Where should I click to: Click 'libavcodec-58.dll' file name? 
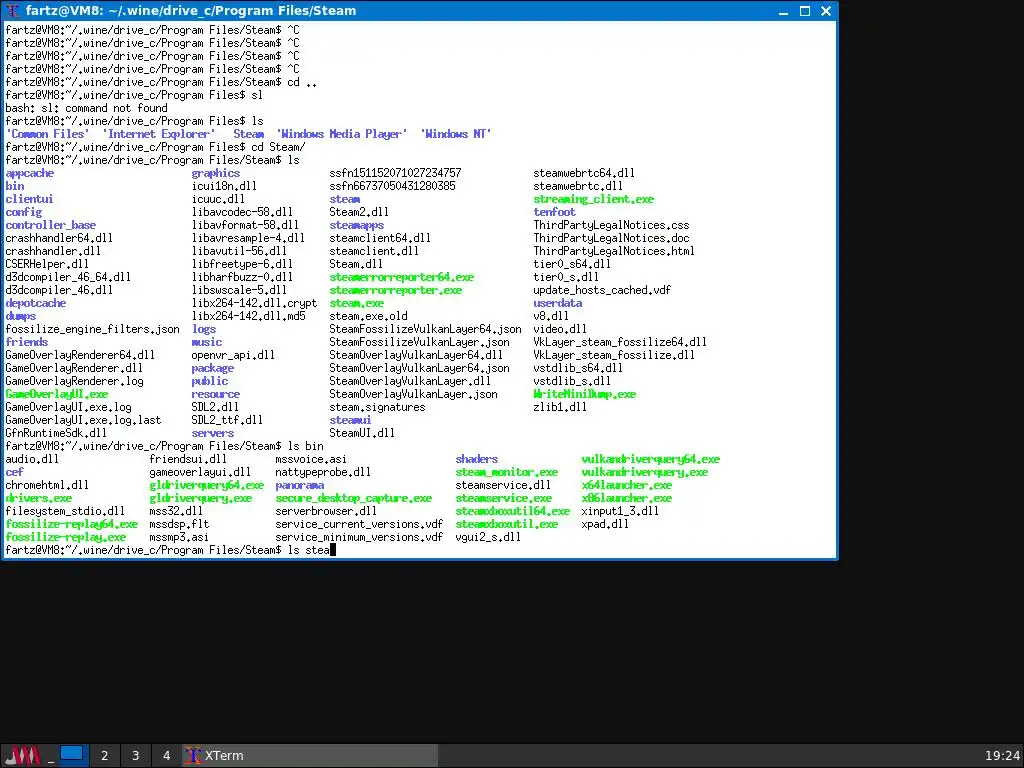click(x=242, y=212)
